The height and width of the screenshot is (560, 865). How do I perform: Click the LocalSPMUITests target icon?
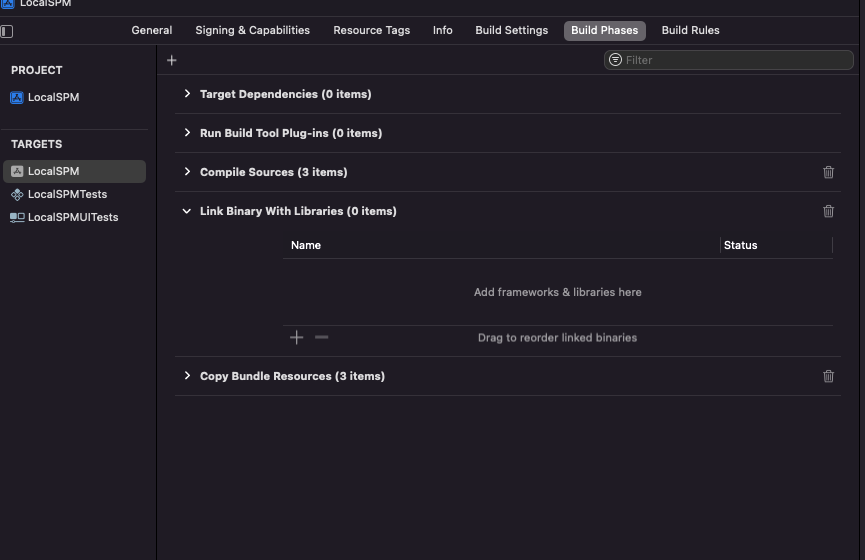pos(17,217)
